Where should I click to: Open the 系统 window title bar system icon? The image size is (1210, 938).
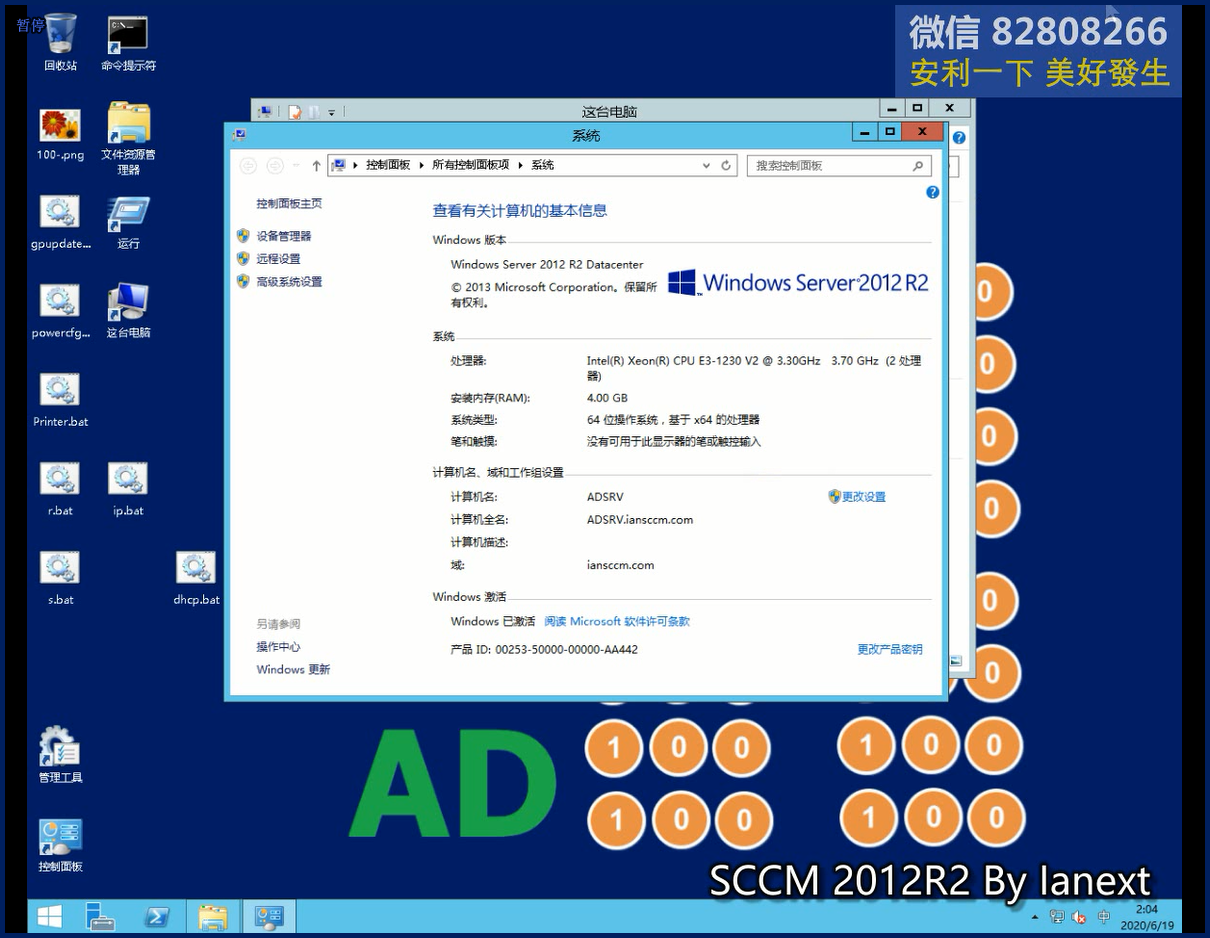pos(240,134)
